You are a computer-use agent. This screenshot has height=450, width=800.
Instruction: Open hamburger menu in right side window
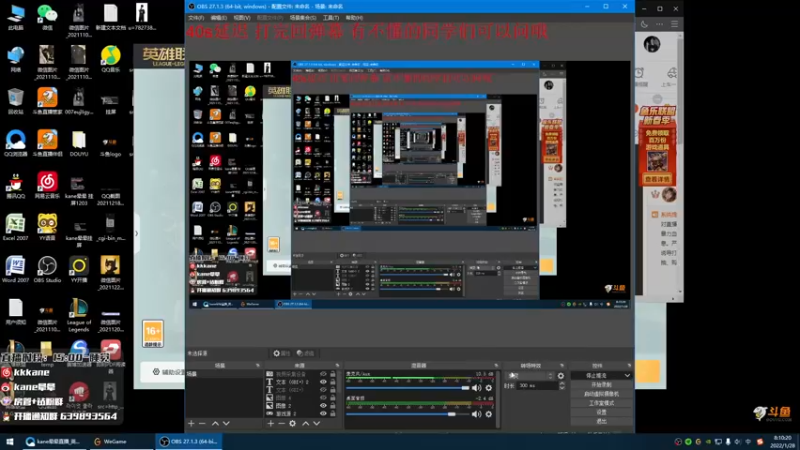(x=674, y=24)
